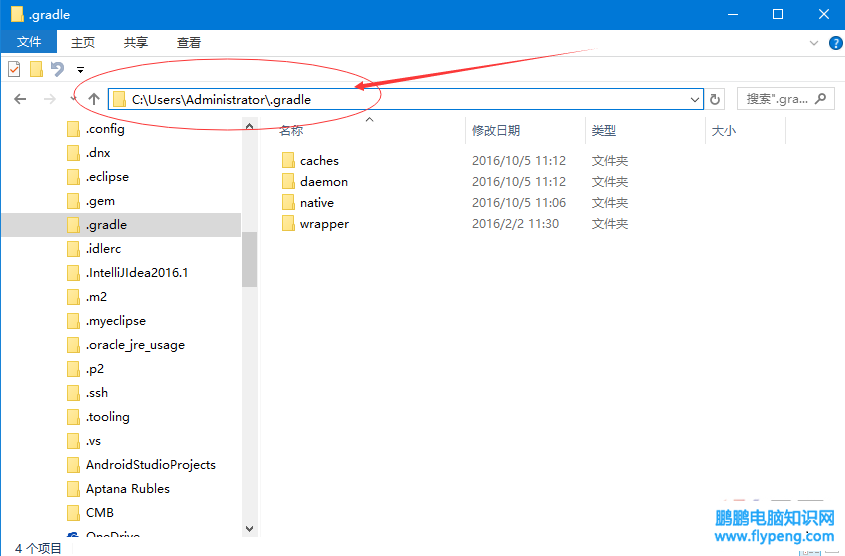Go back with the left arrow
This screenshot has height=556, width=845.
pyautogui.click(x=20, y=99)
